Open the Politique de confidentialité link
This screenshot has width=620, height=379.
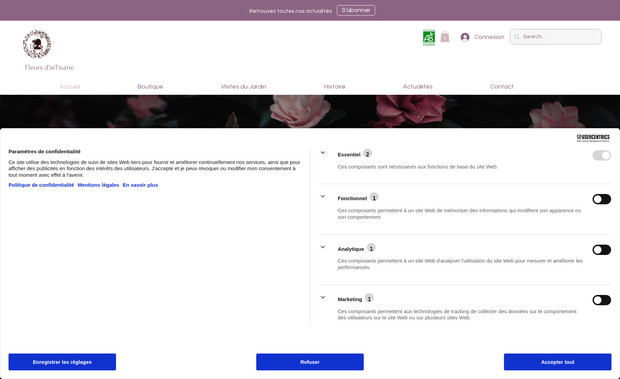pyautogui.click(x=41, y=185)
